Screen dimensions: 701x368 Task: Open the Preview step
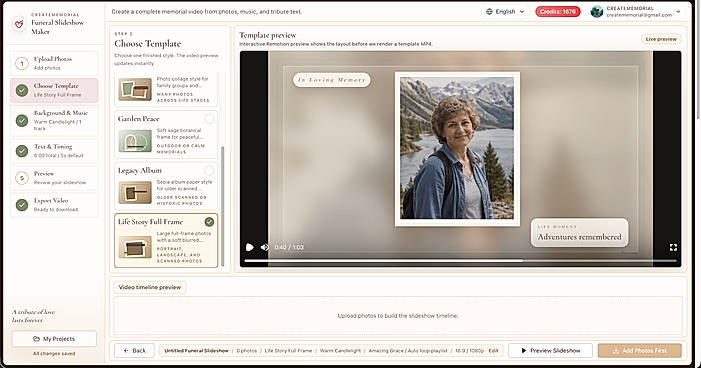(x=54, y=178)
